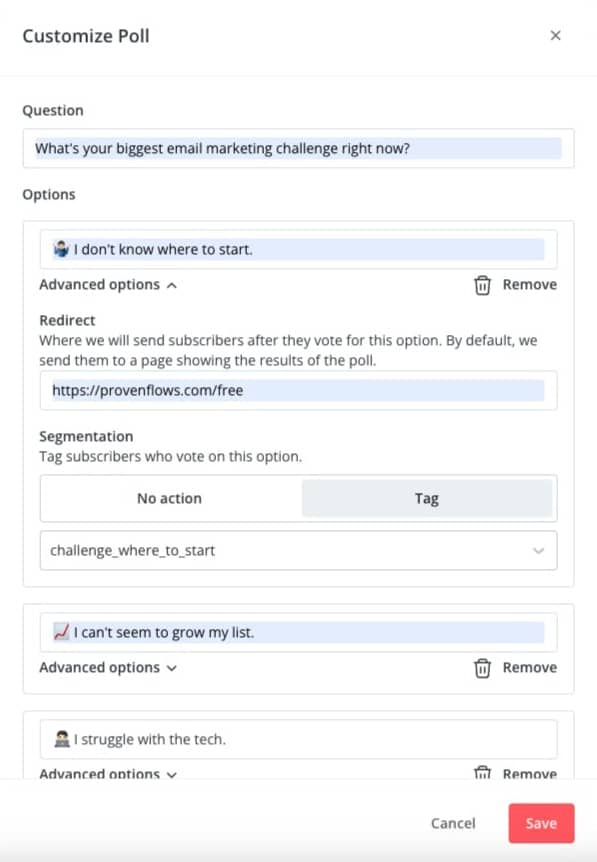Screen dimensions: 597x862
Task: Click the person emoji in first option
Action: click(61, 250)
